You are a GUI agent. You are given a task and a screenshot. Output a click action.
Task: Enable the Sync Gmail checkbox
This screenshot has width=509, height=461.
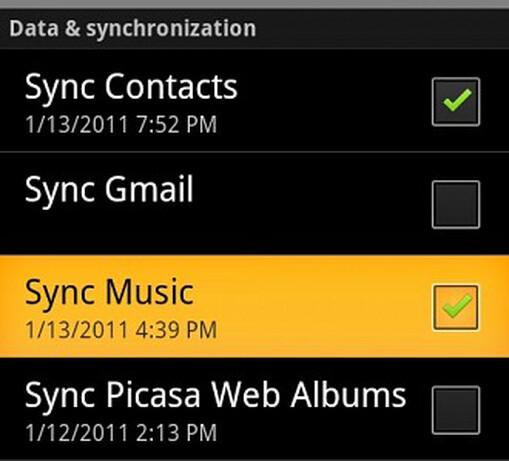point(456,204)
